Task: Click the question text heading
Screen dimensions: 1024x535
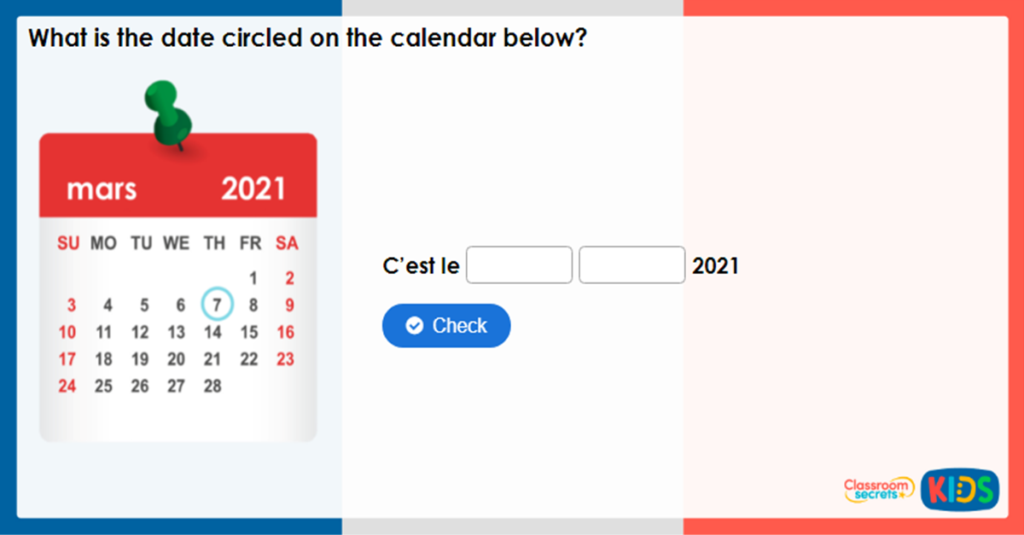Action: coord(307,39)
